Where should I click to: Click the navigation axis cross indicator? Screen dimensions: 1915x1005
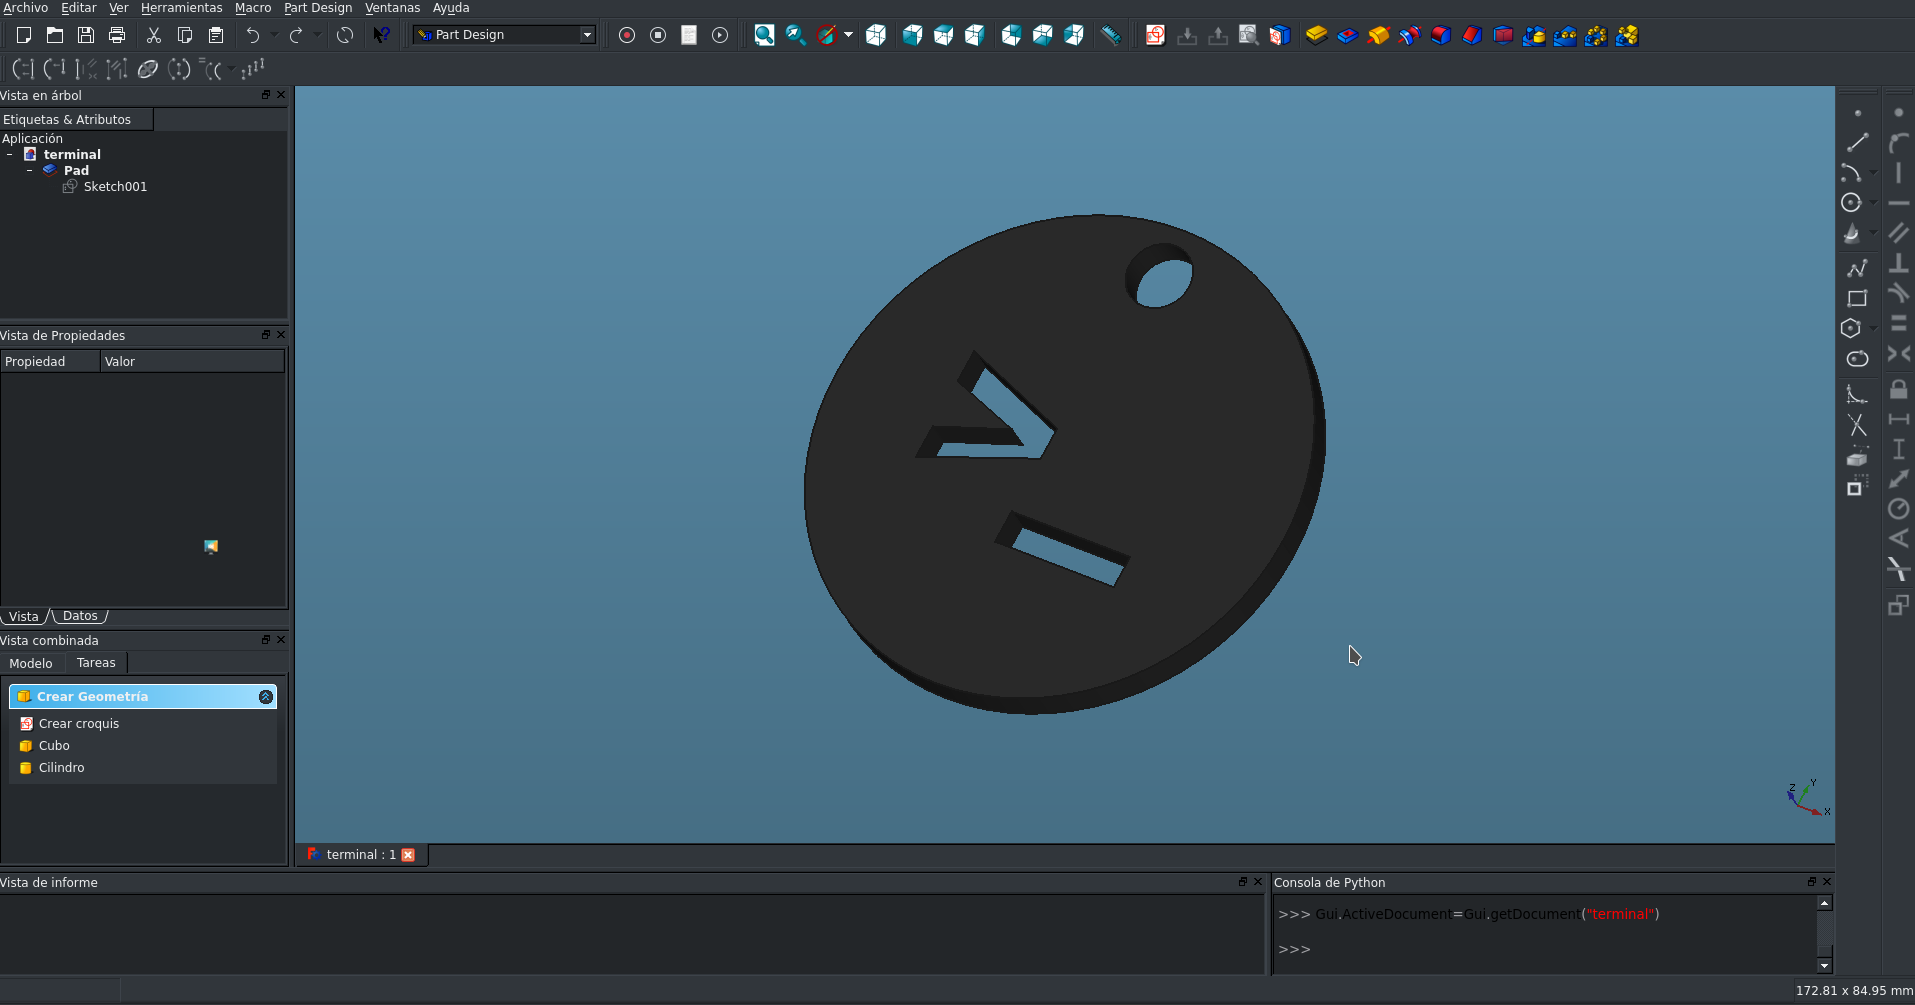1809,798
